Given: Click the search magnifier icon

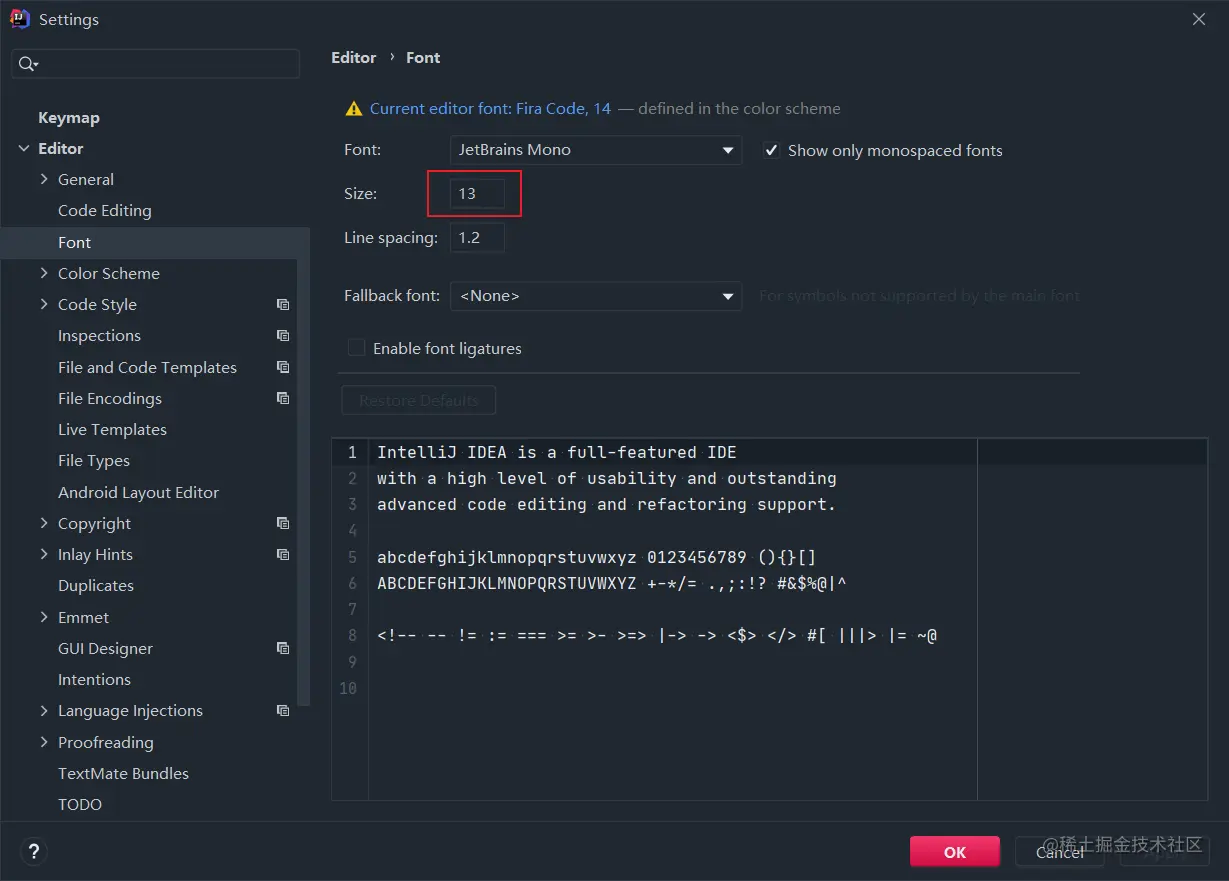Looking at the screenshot, I should 28,64.
